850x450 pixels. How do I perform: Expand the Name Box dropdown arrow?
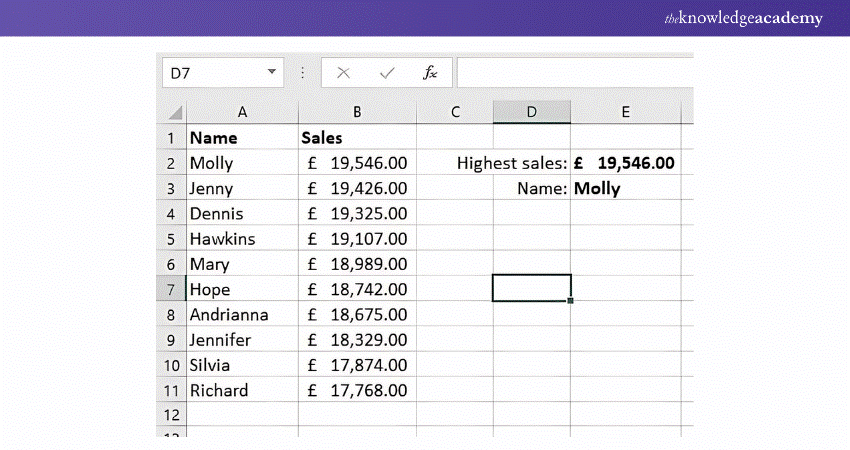point(272,73)
